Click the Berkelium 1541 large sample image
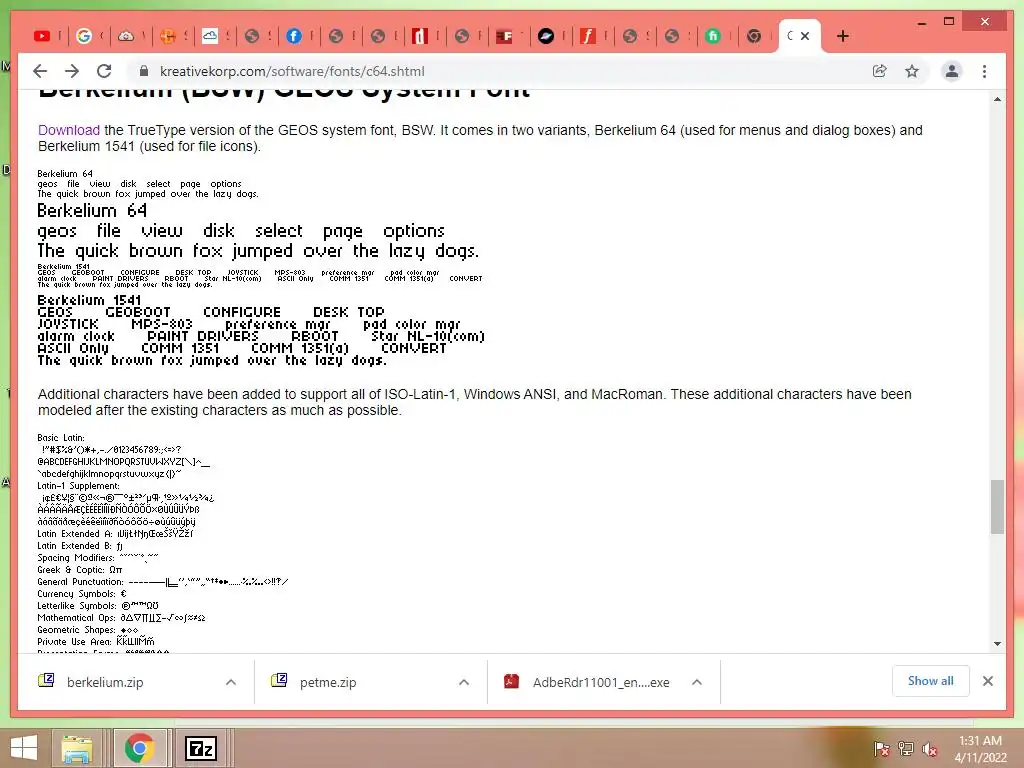1024x768 pixels. (261, 330)
